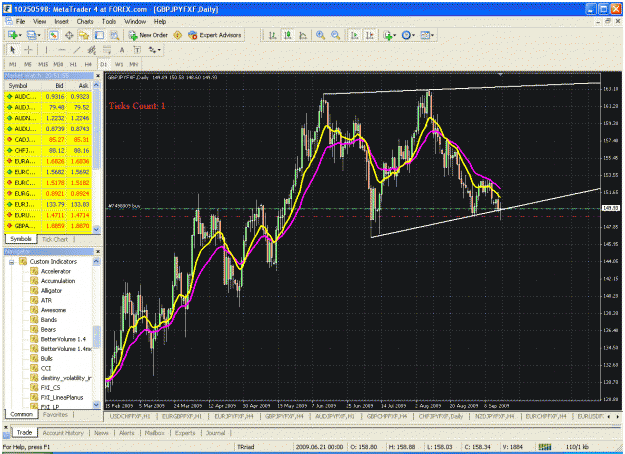Image resolution: width=625 pixels, height=454 pixels.
Task: Select the text label 'T' tool
Action: coord(137,50)
